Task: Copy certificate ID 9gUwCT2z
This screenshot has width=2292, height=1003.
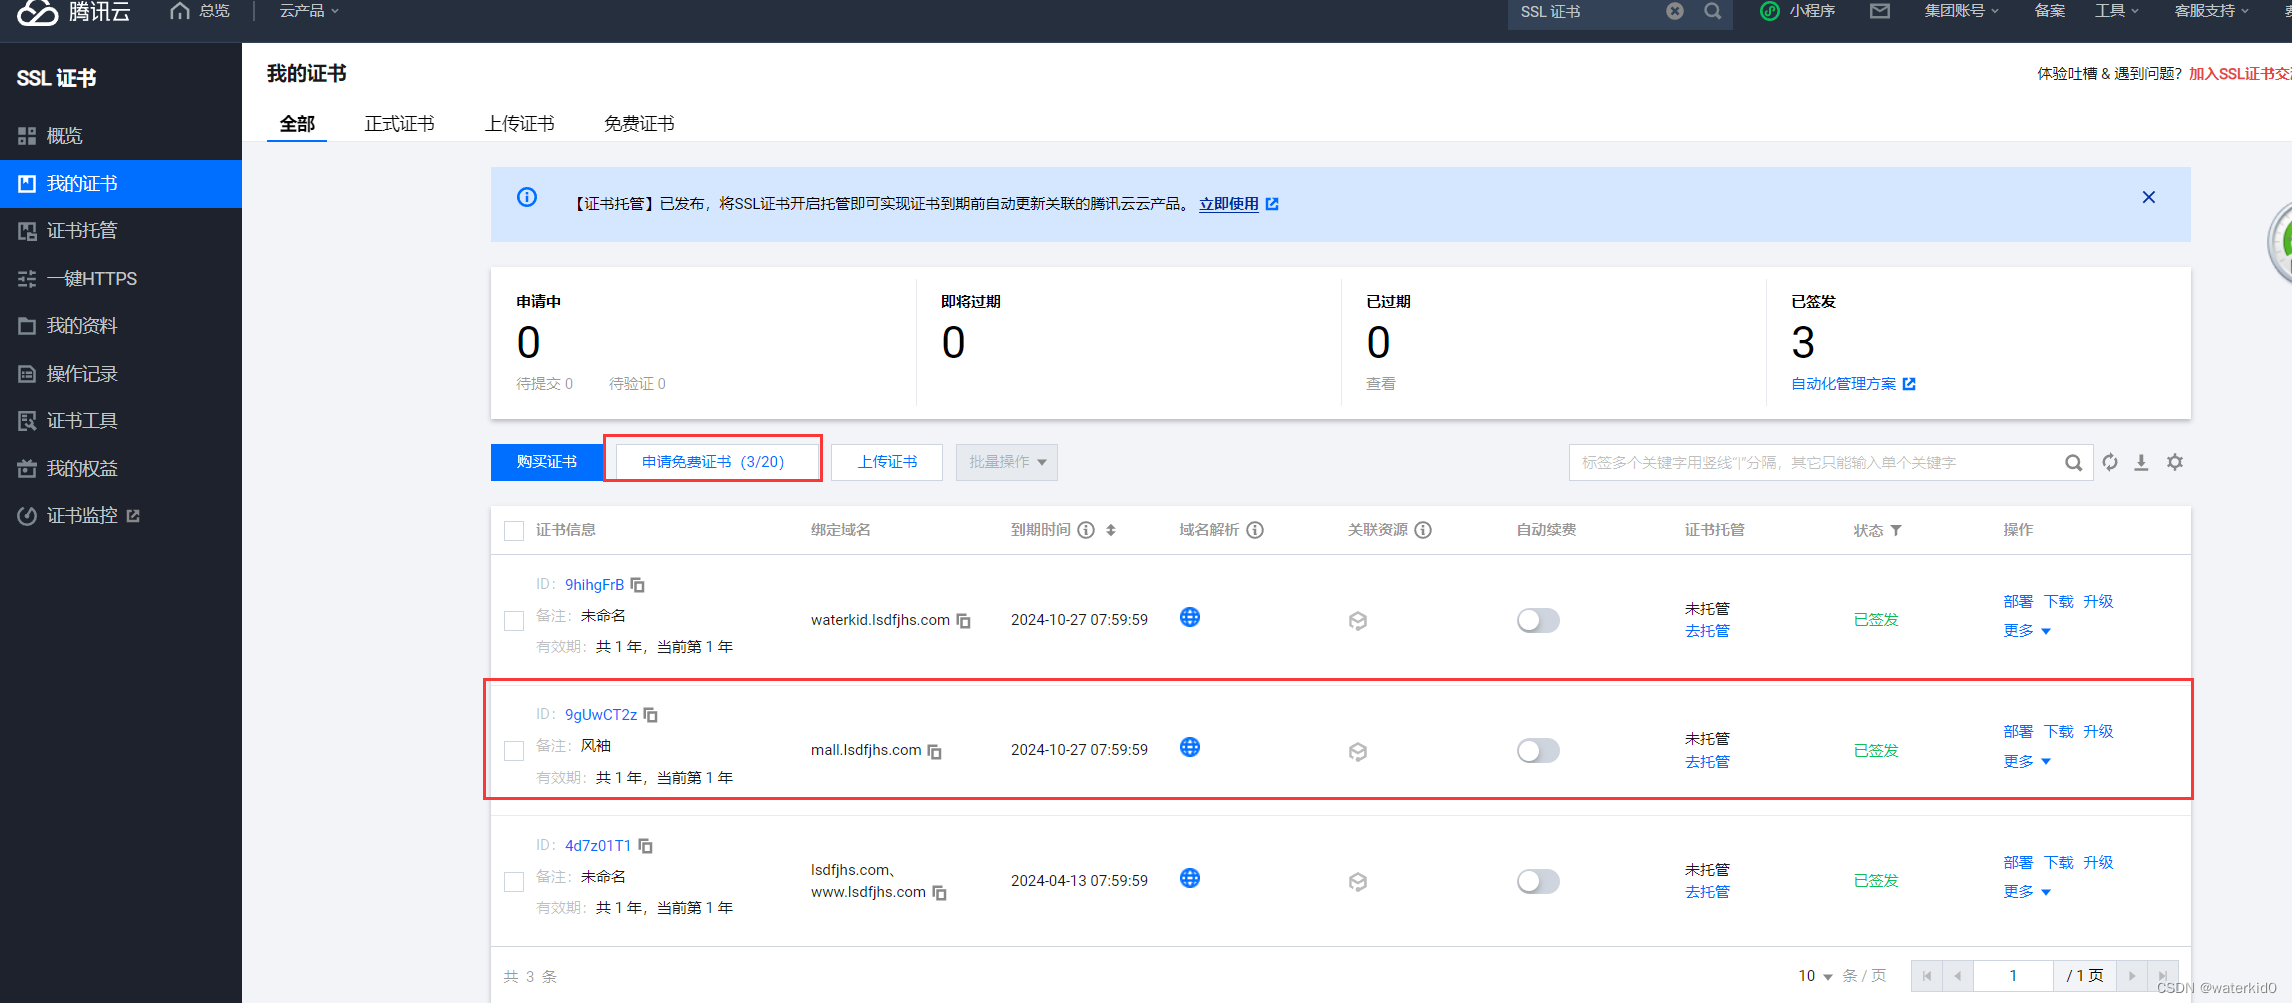Action: (x=651, y=715)
